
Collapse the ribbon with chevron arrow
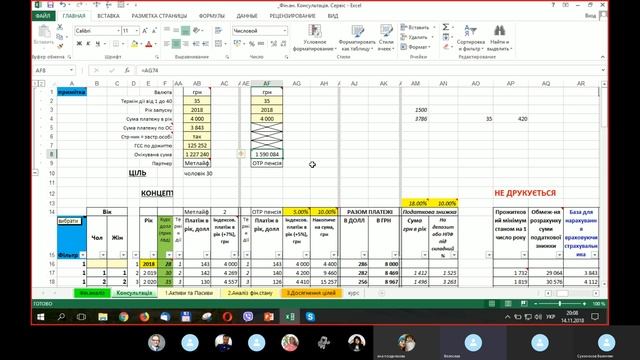point(602,57)
